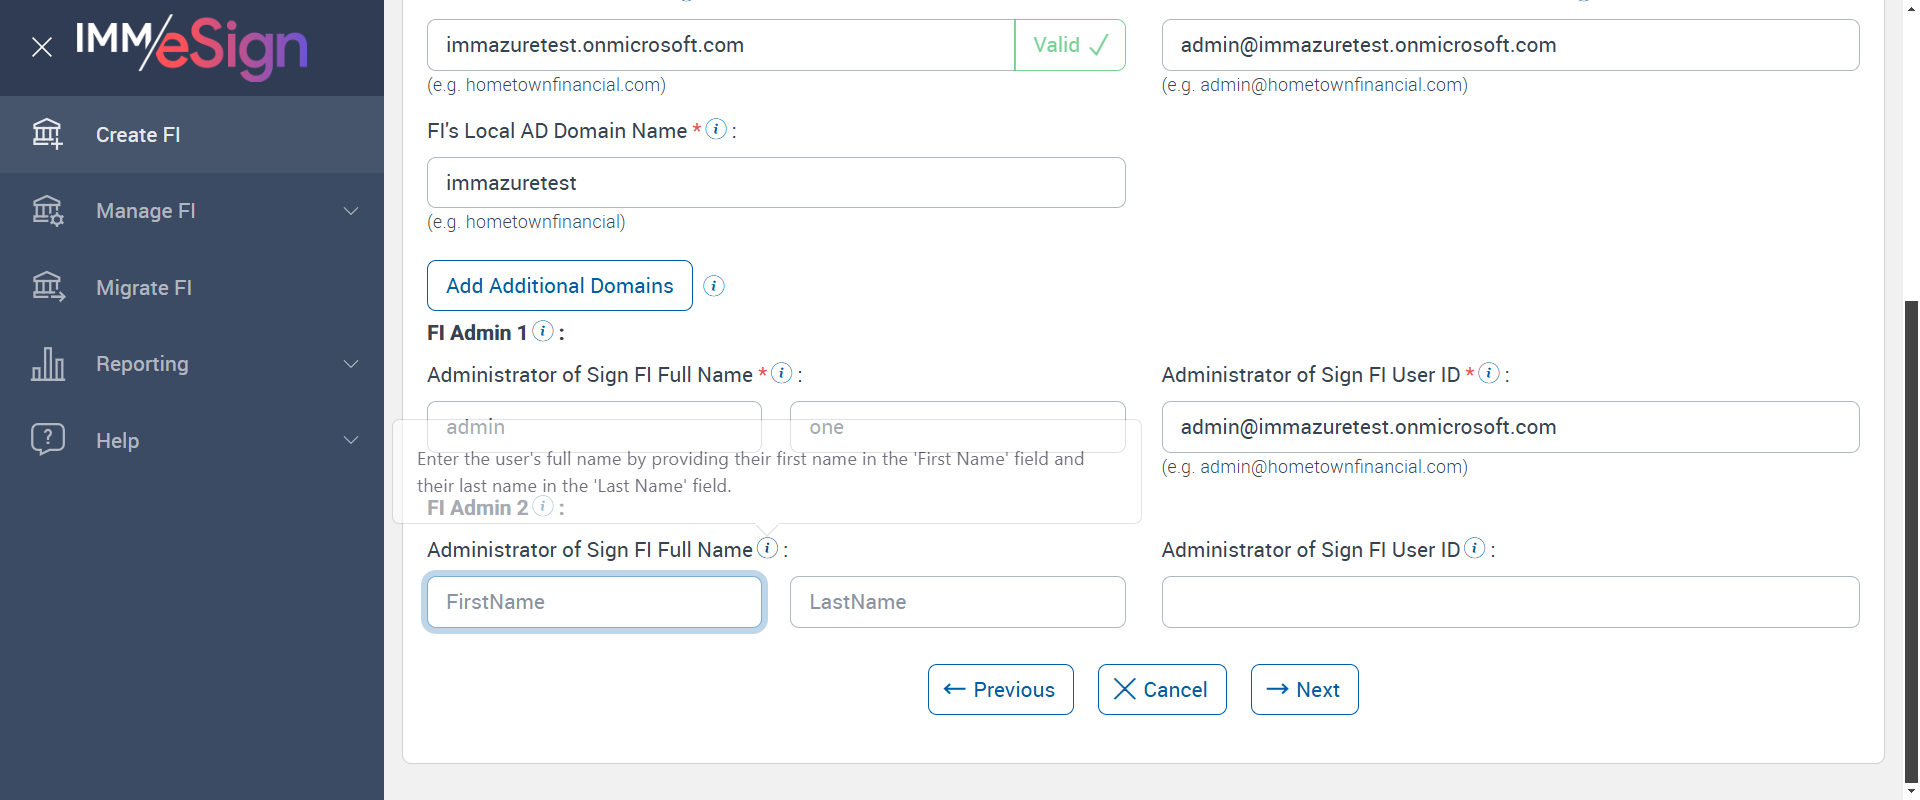Expand the Help menu chevron
Image resolution: width=1920 pixels, height=800 pixels.
[351, 440]
